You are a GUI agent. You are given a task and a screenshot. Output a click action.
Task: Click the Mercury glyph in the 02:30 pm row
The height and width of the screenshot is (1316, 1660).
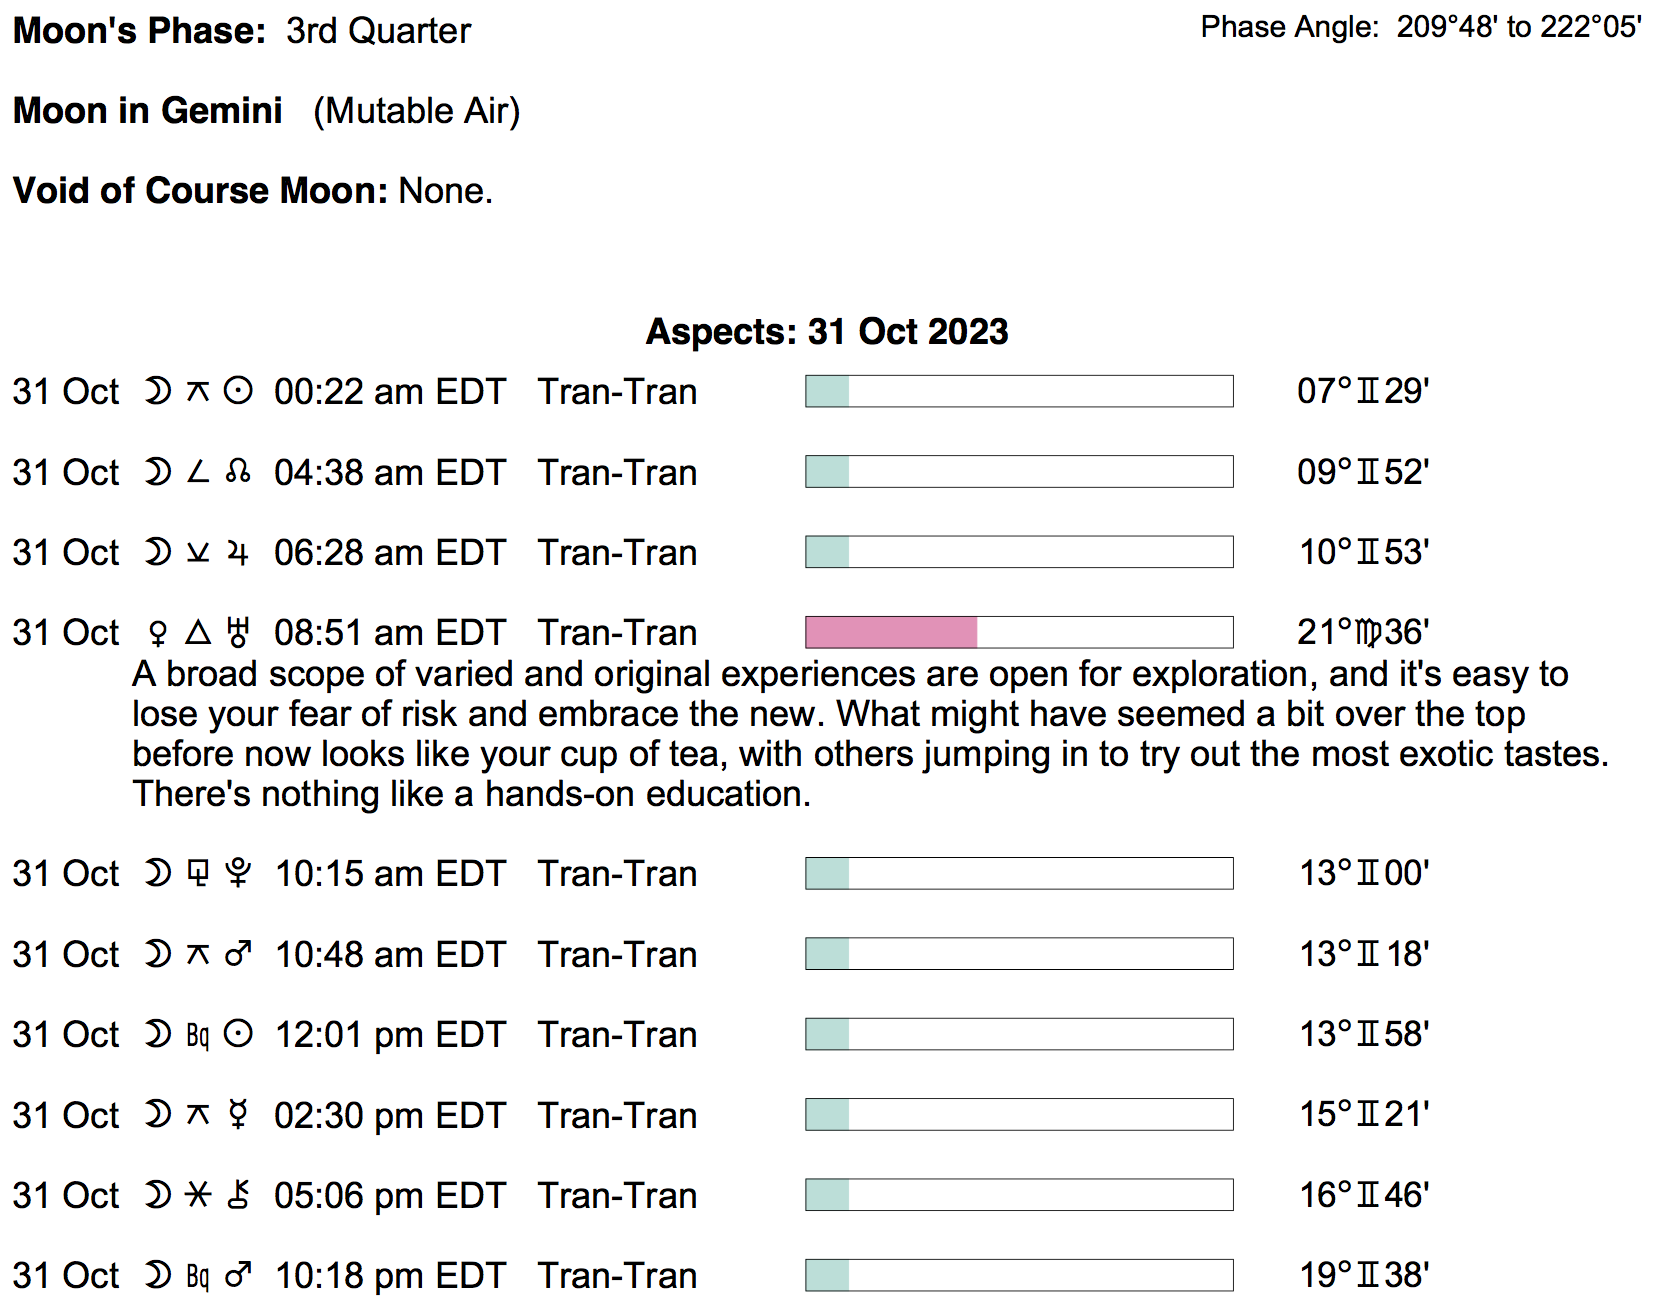pos(238,1115)
